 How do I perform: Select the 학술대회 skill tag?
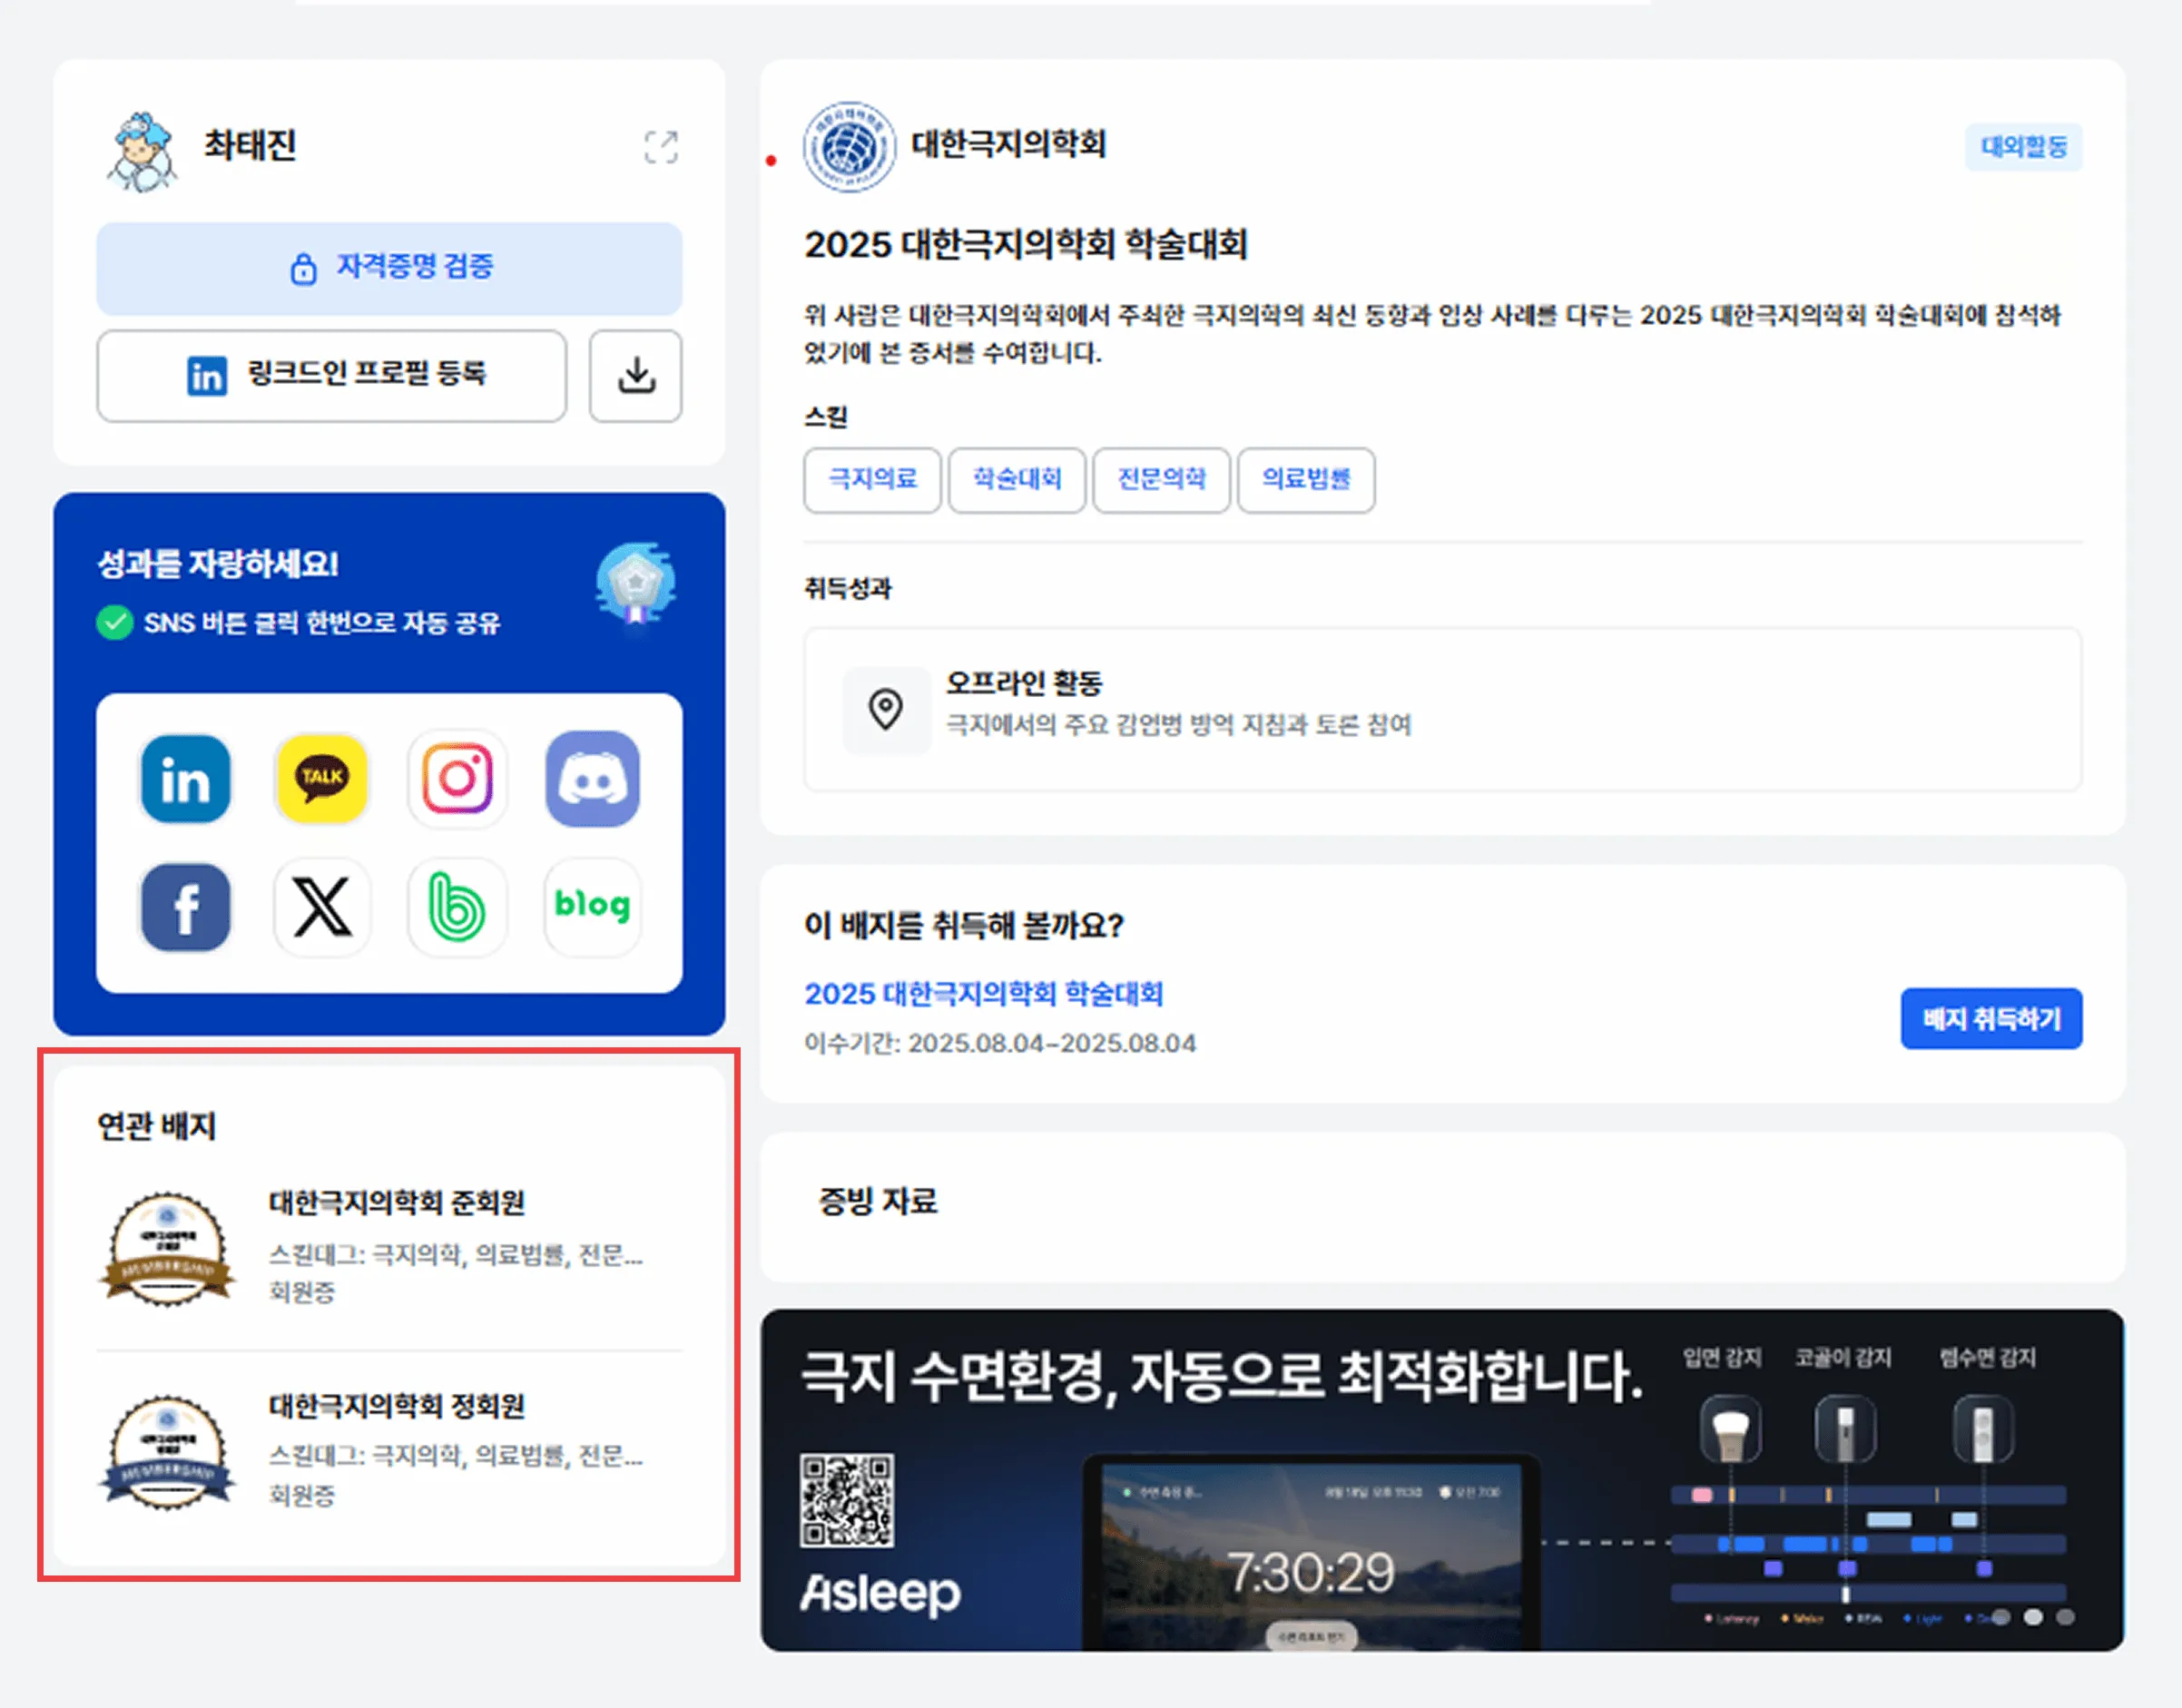click(x=1017, y=479)
